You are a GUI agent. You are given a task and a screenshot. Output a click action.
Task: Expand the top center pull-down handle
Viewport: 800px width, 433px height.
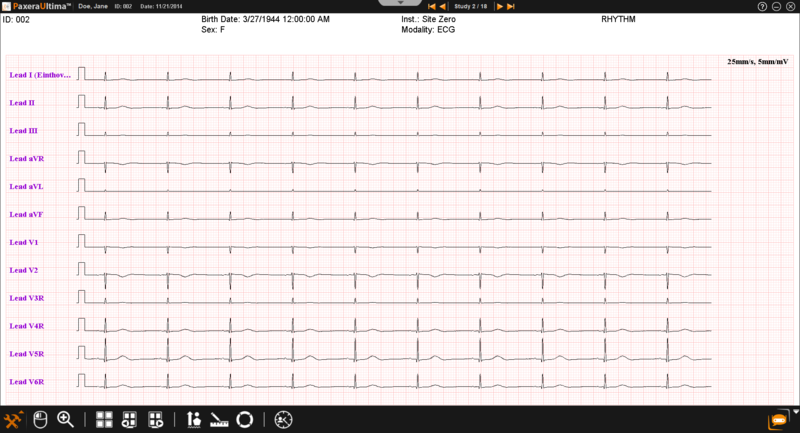click(x=400, y=4)
